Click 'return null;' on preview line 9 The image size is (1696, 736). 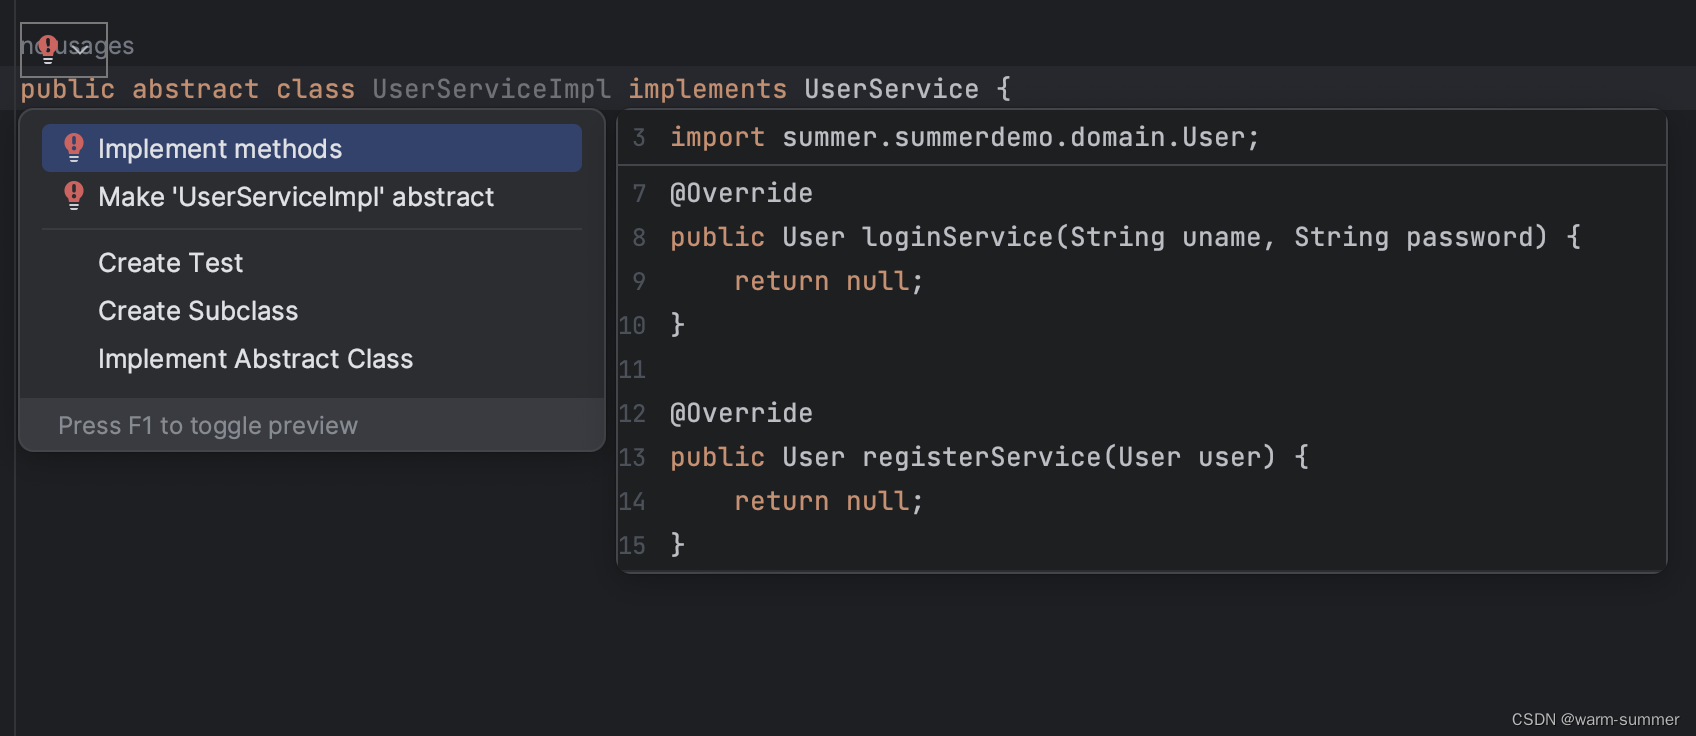click(x=828, y=281)
